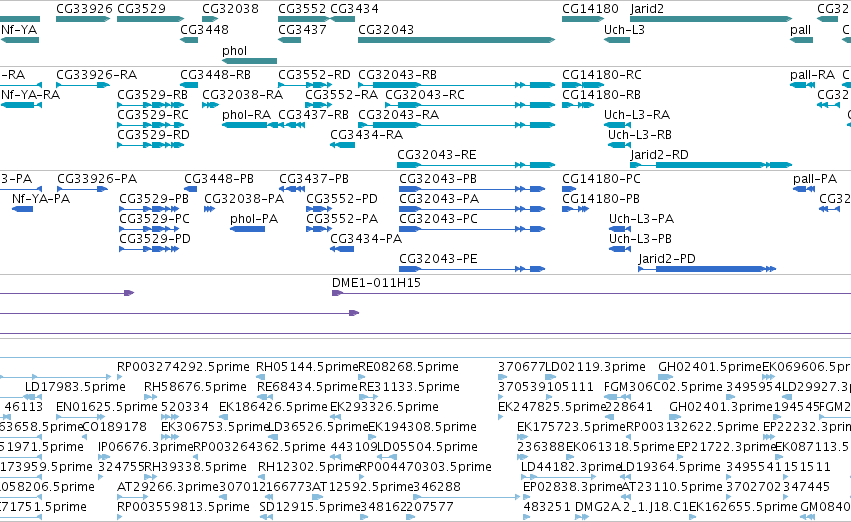Click the pall gene label
Viewport: 851px width, 522px height.
[801, 29]
